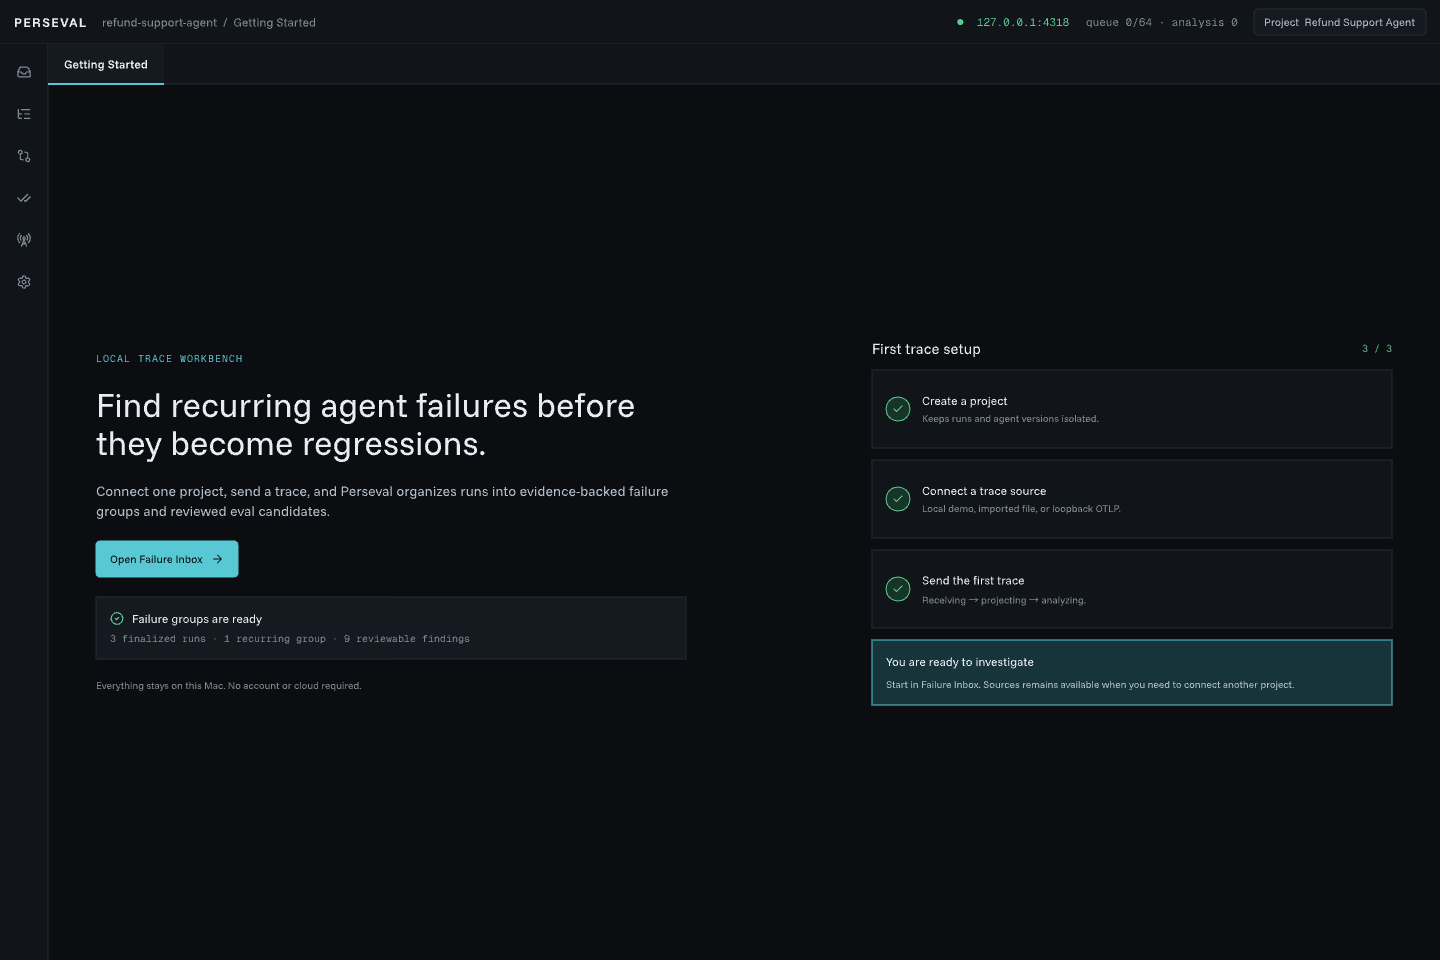Viewport: 1440px width, 960px height.
Task: Click the server address 127.0.0.1:4318
Action: tap(1023, 22)
